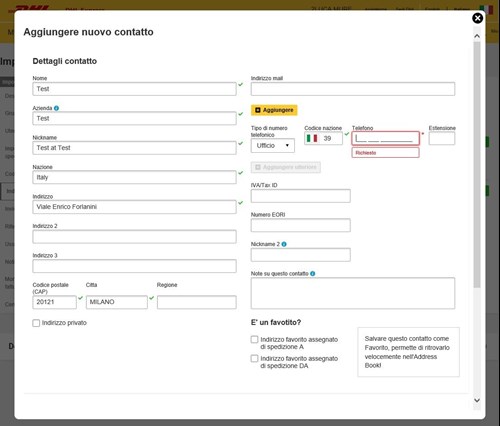Click the empty Regione field
The height and width of the screenshot is (426, 500).
pos(197,302)
